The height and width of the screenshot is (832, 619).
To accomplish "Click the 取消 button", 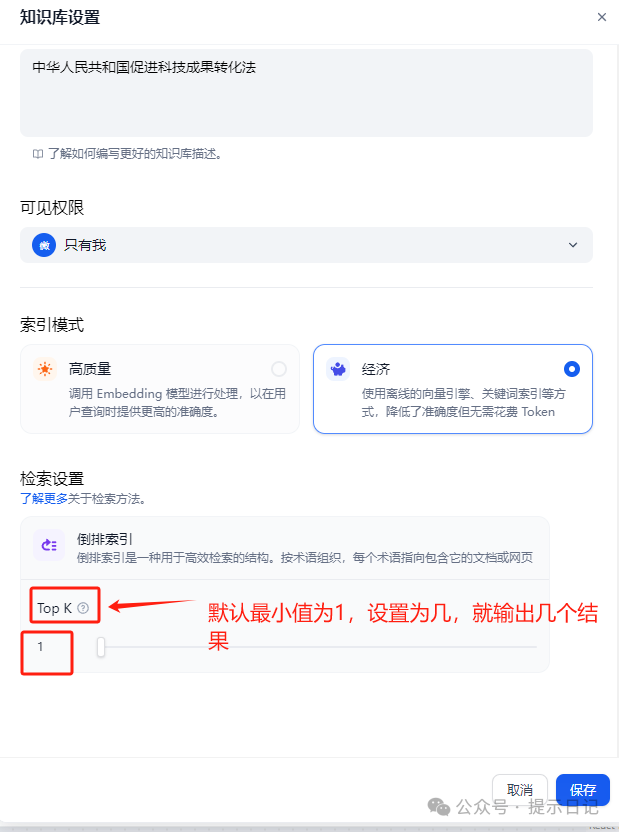I will tap(519, 790).
